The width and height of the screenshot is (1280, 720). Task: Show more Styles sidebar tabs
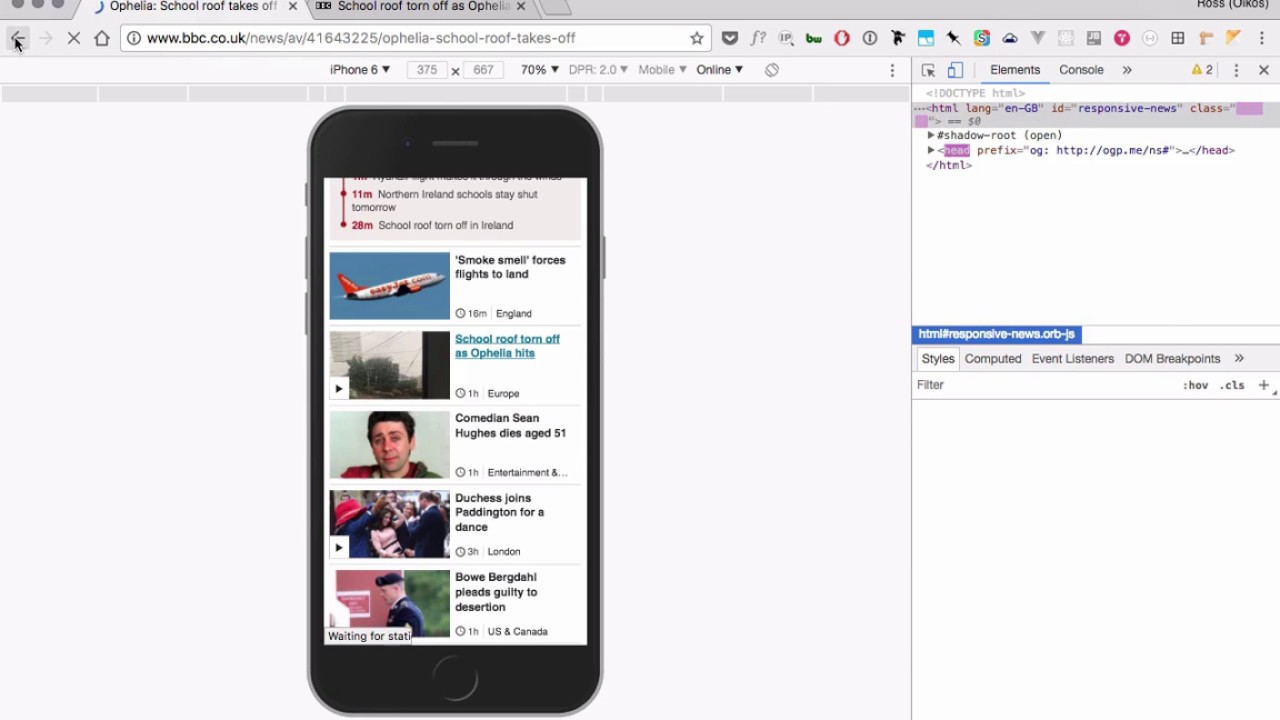(x=1239, y=359)
